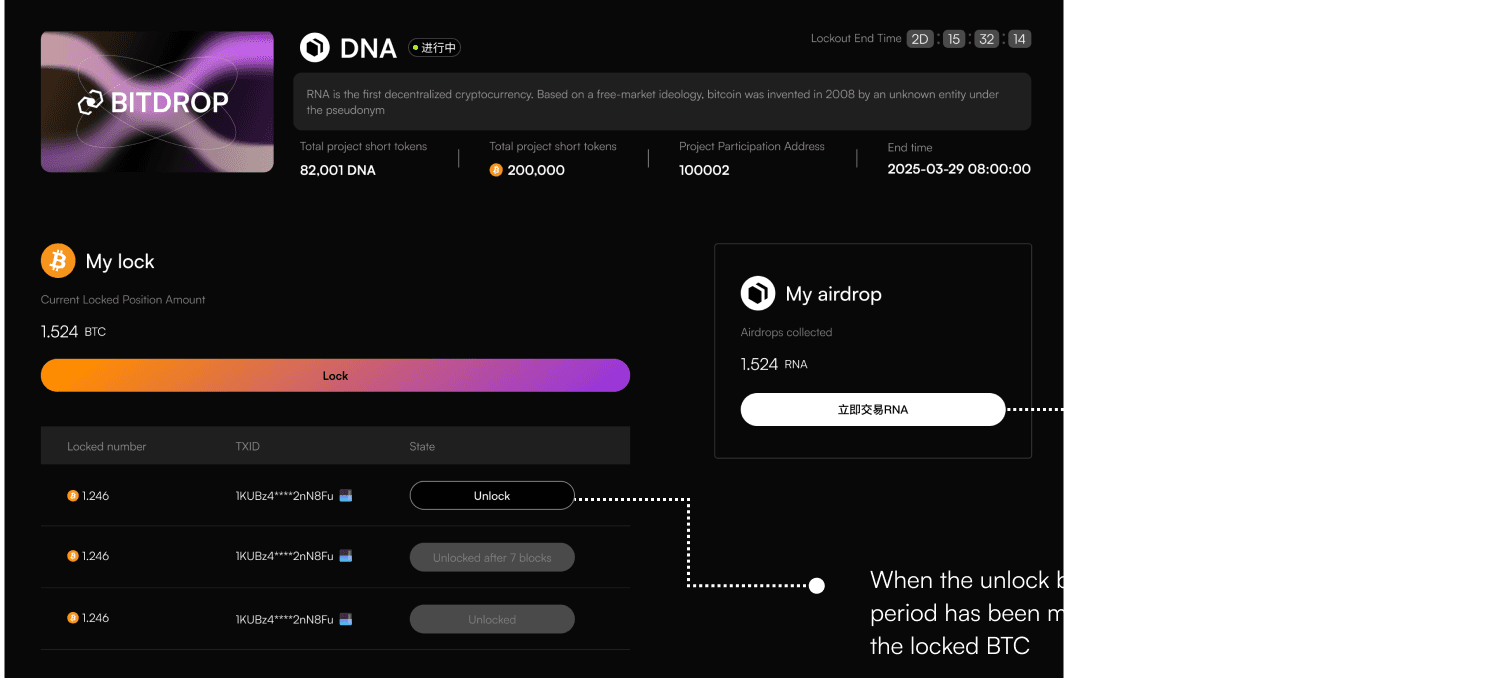Copy the TXID in the first table row
Viewport: 1494px width, 695px height.
[x=346, y=495]
